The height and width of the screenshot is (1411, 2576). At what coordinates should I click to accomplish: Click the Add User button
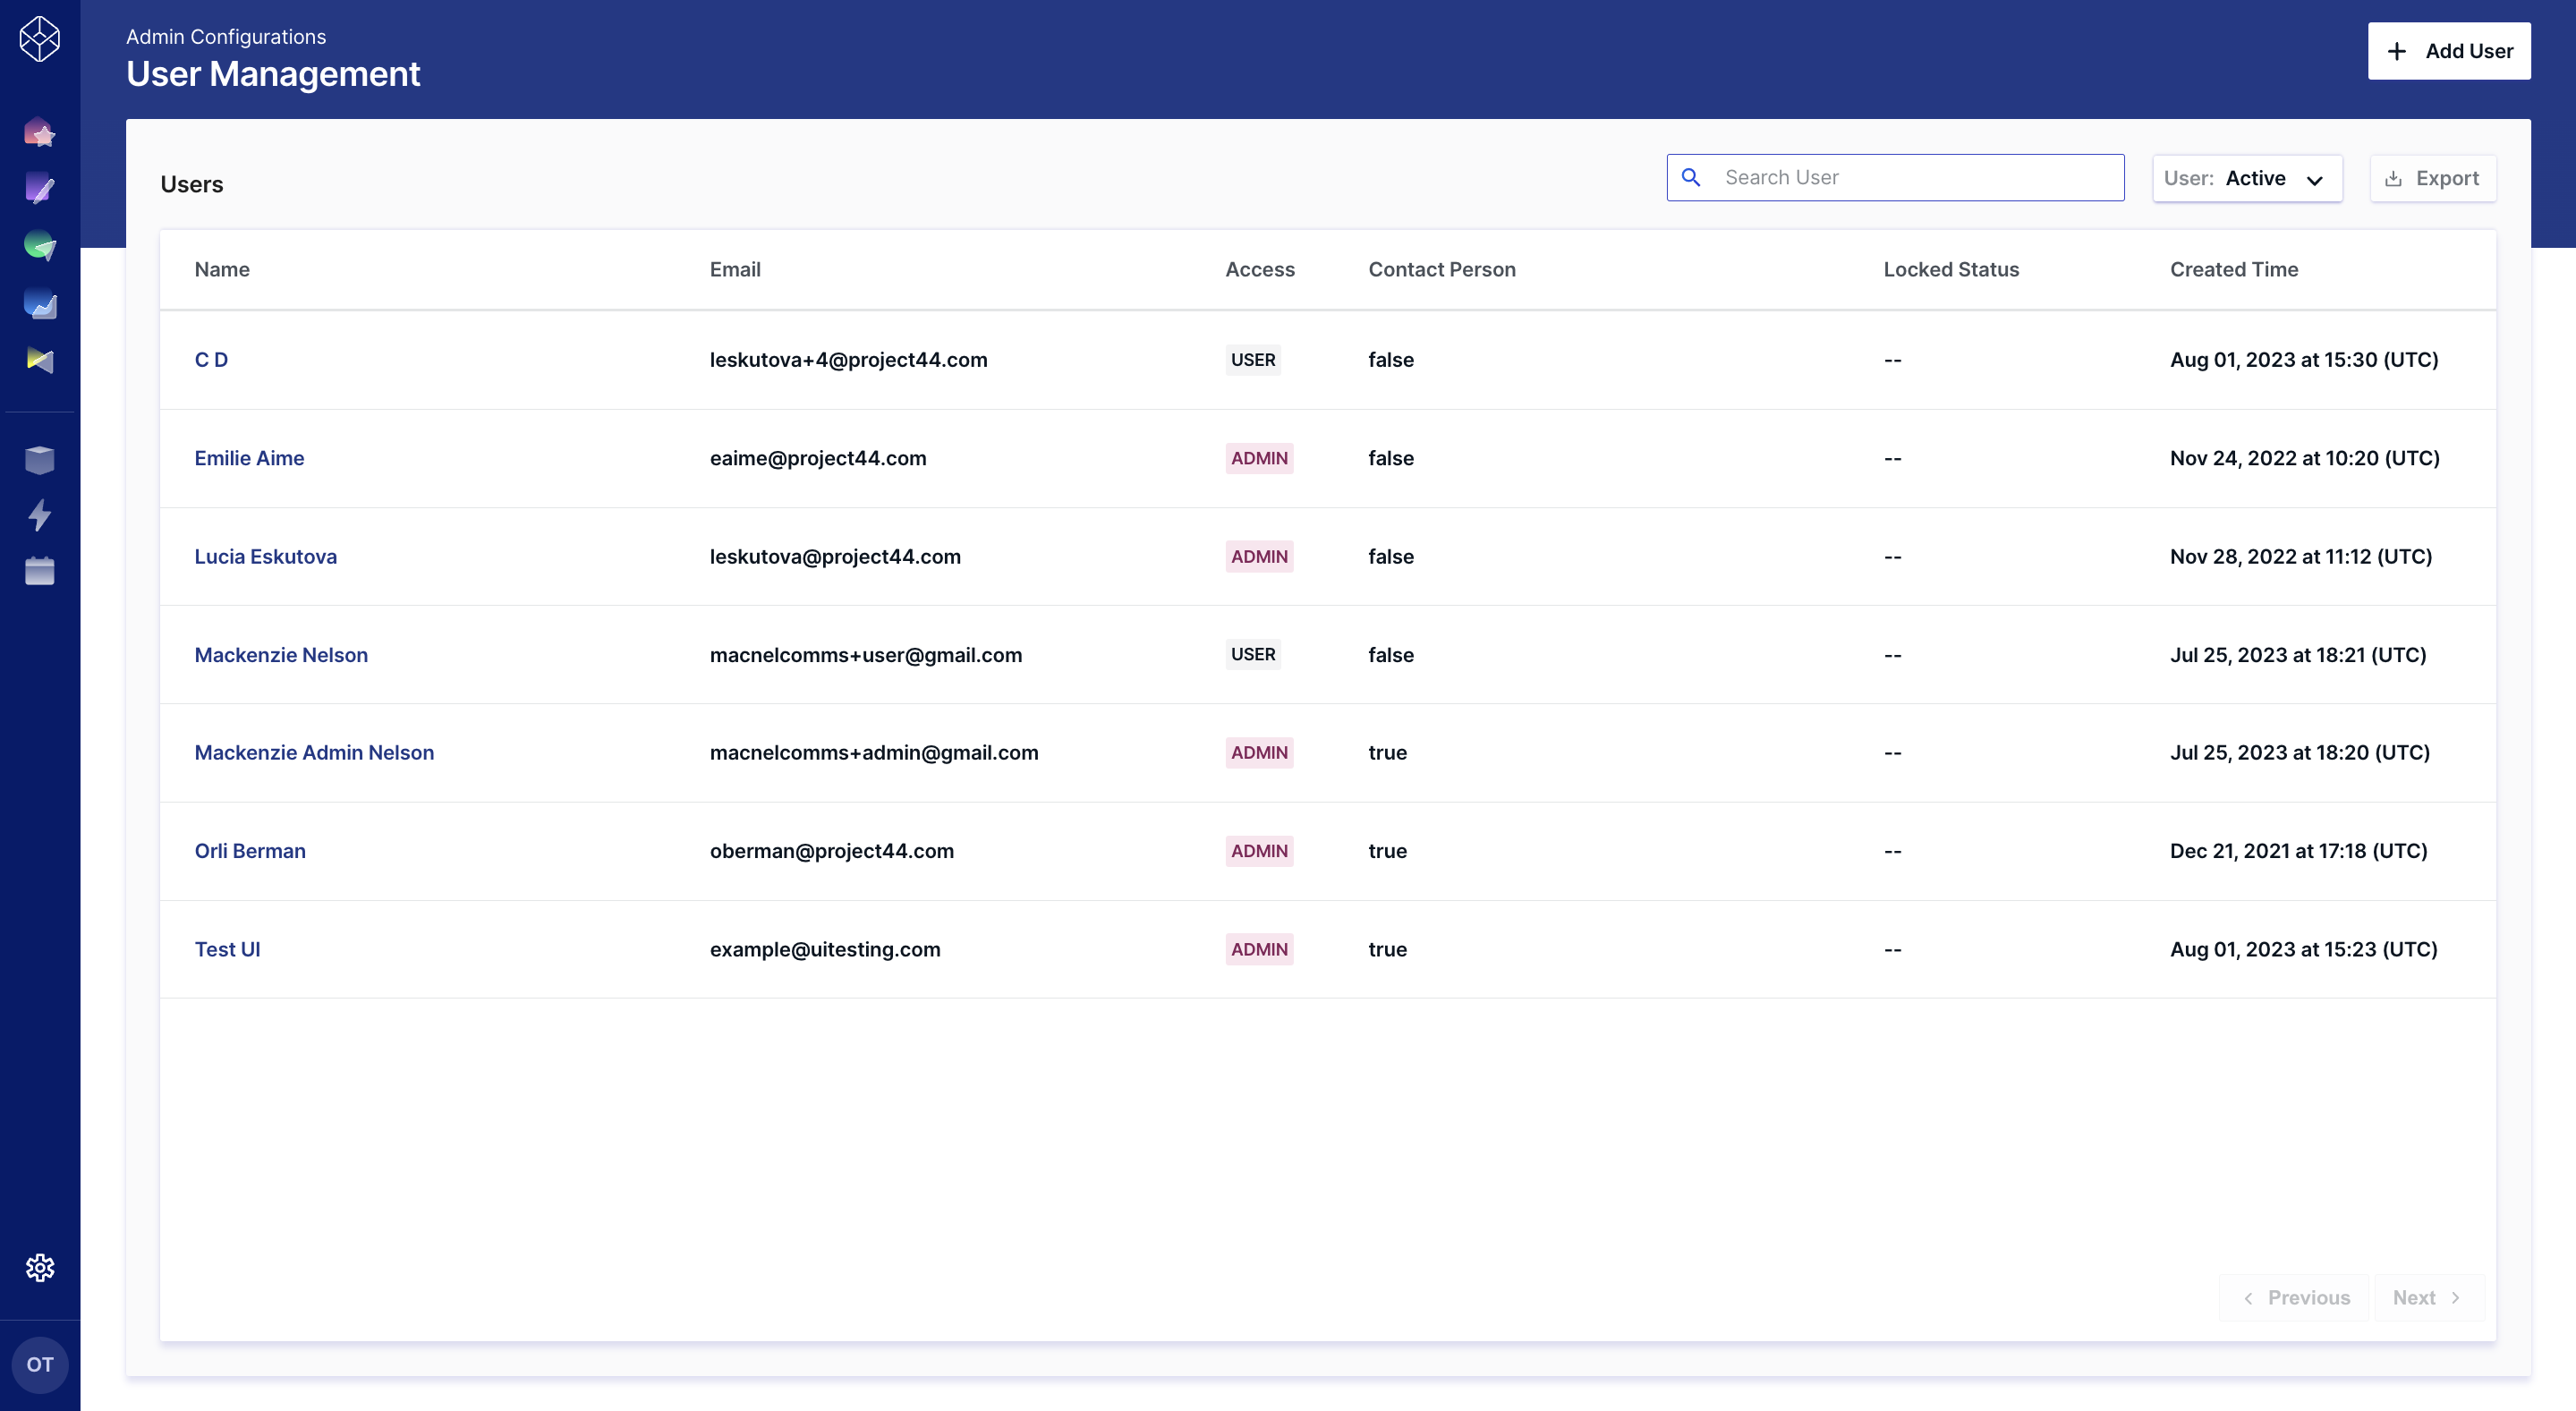(2449, 51)
